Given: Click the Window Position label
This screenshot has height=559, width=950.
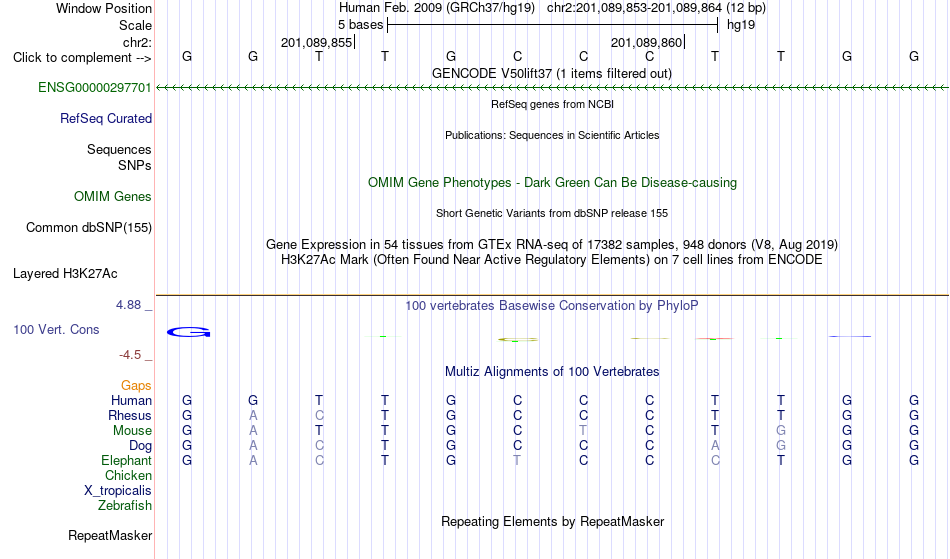Looking at the screenshot, I should (104, 8).
